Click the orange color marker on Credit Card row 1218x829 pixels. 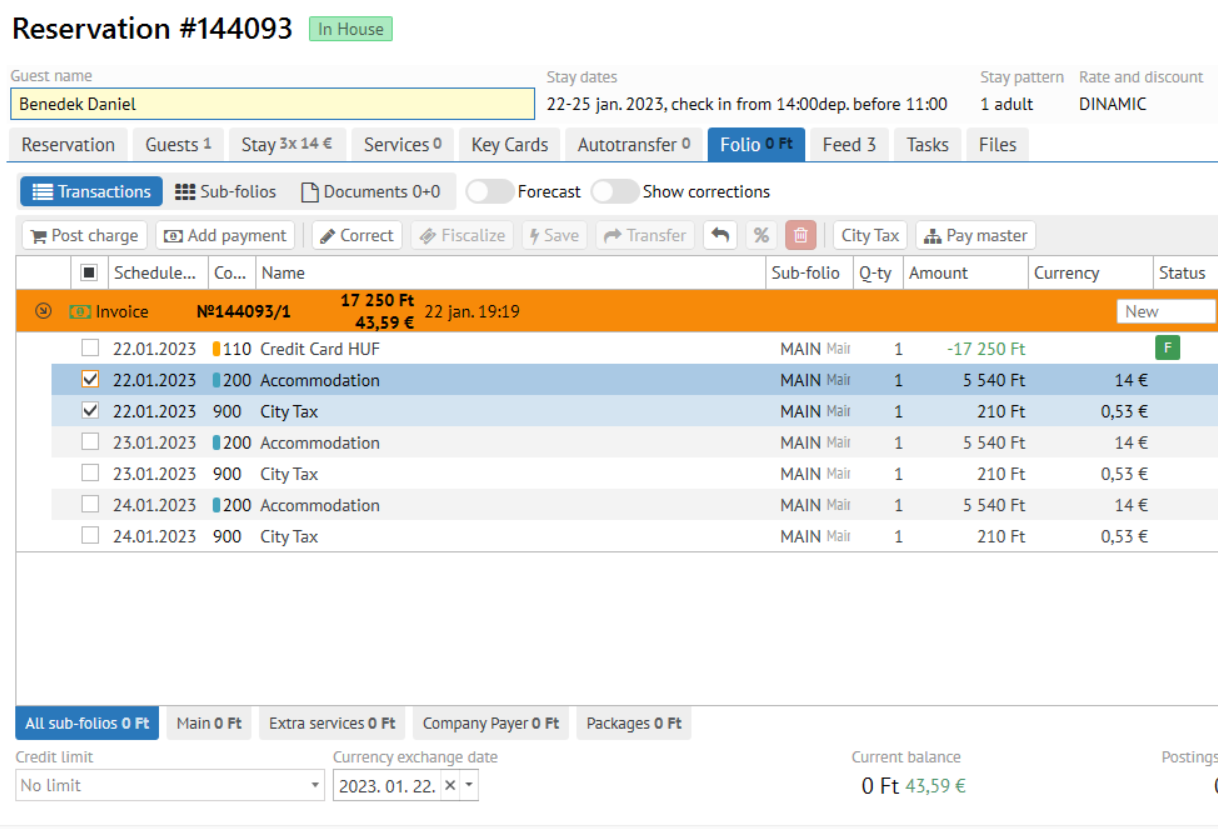tap(216, 349)
